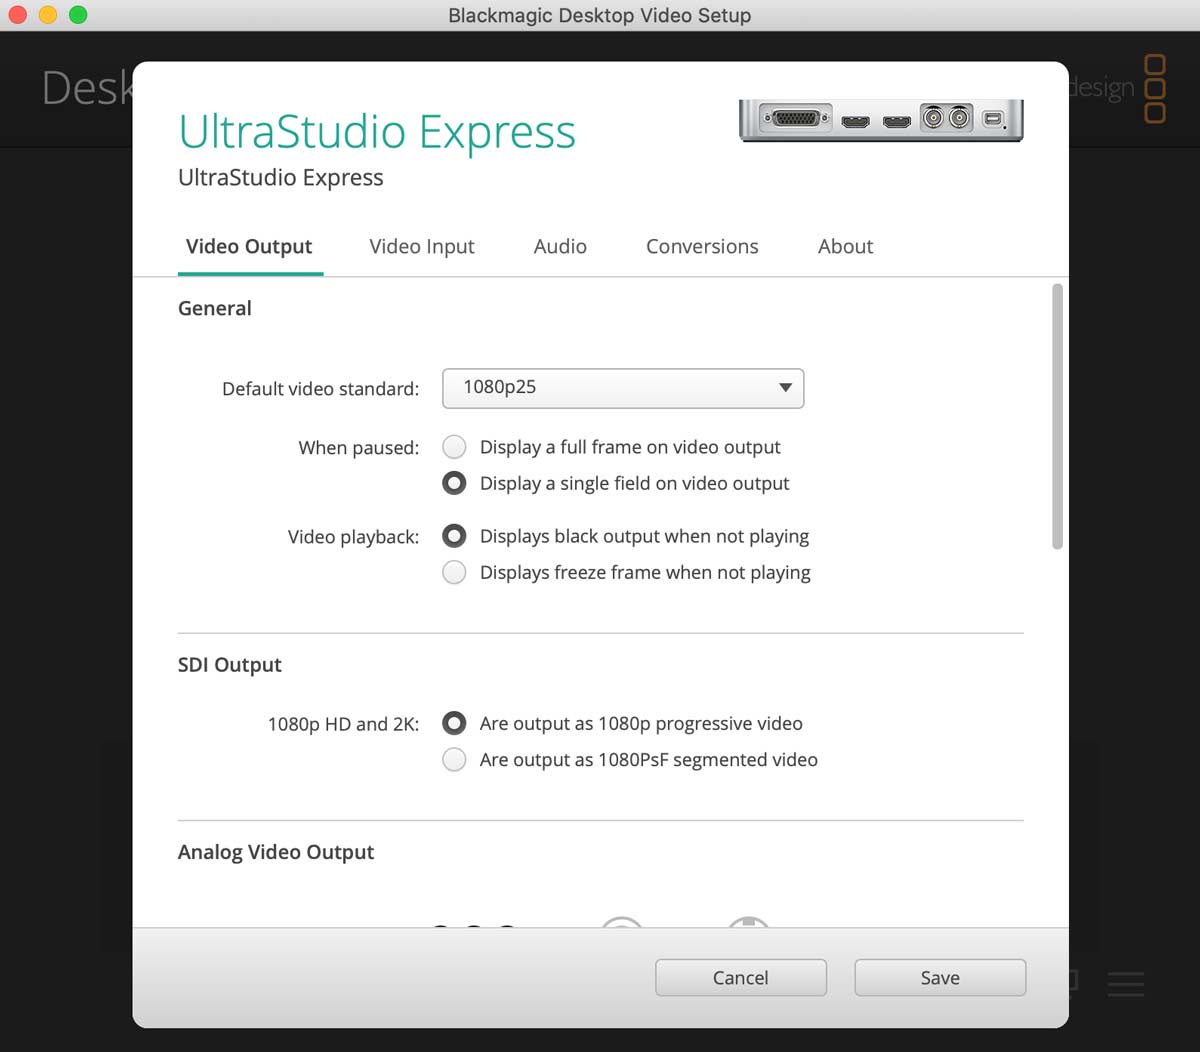Click the SDI Output section heading
This screenshot has width=1200, height=1052.
pyautogui.click(x=230, y=665)
